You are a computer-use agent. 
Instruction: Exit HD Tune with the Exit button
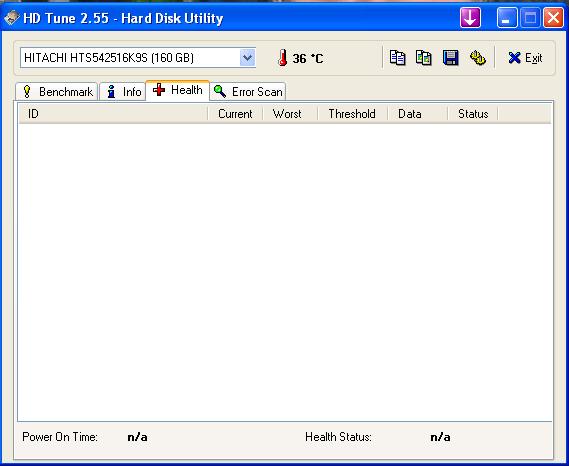525,58
